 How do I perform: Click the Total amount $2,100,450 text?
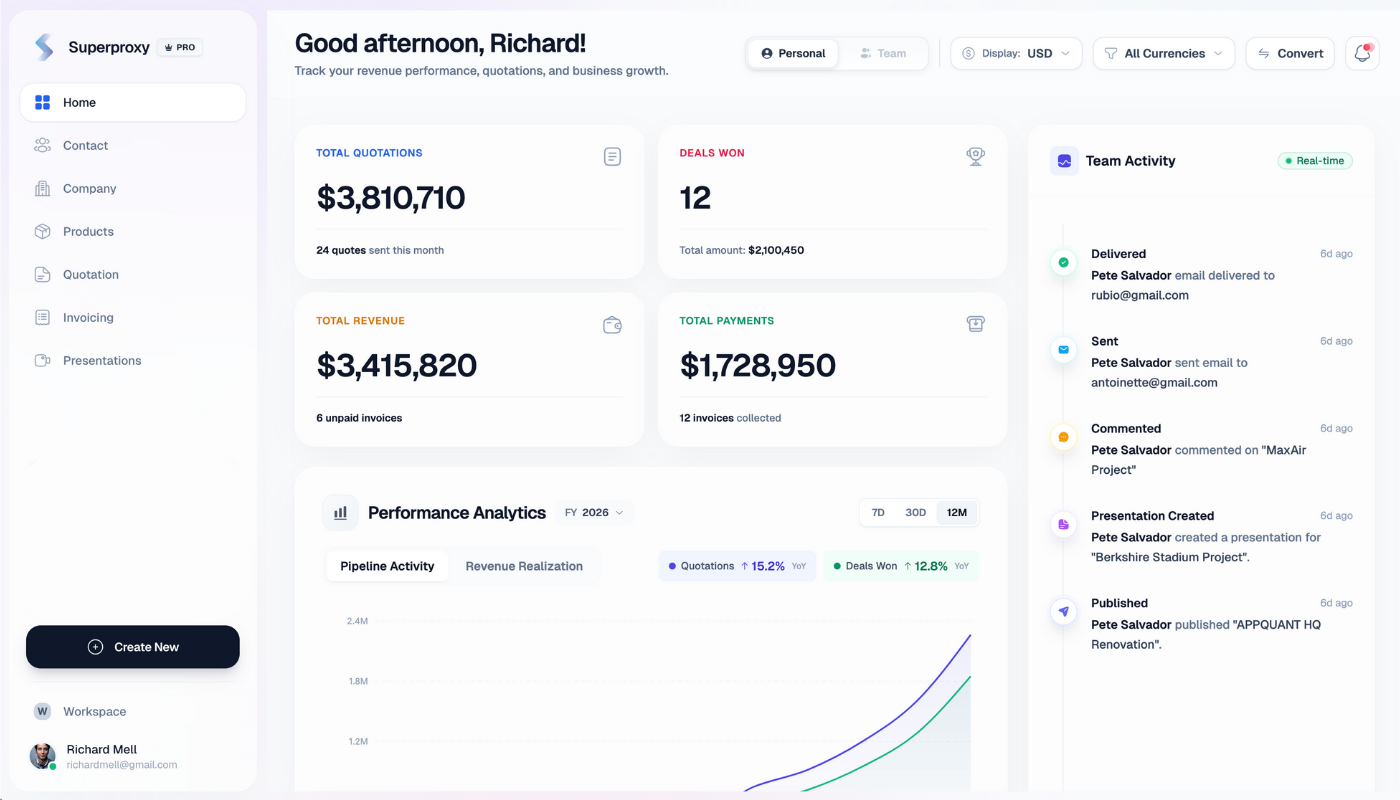click(x=742, y=250)
